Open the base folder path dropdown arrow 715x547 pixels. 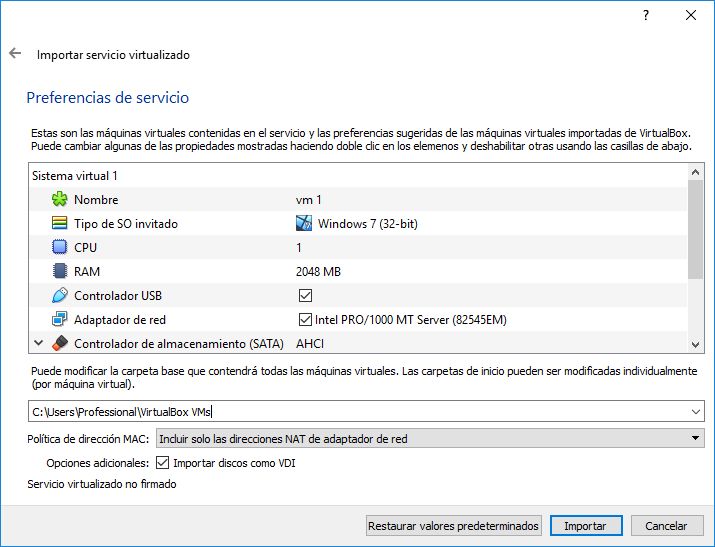(x=695, y=412)
